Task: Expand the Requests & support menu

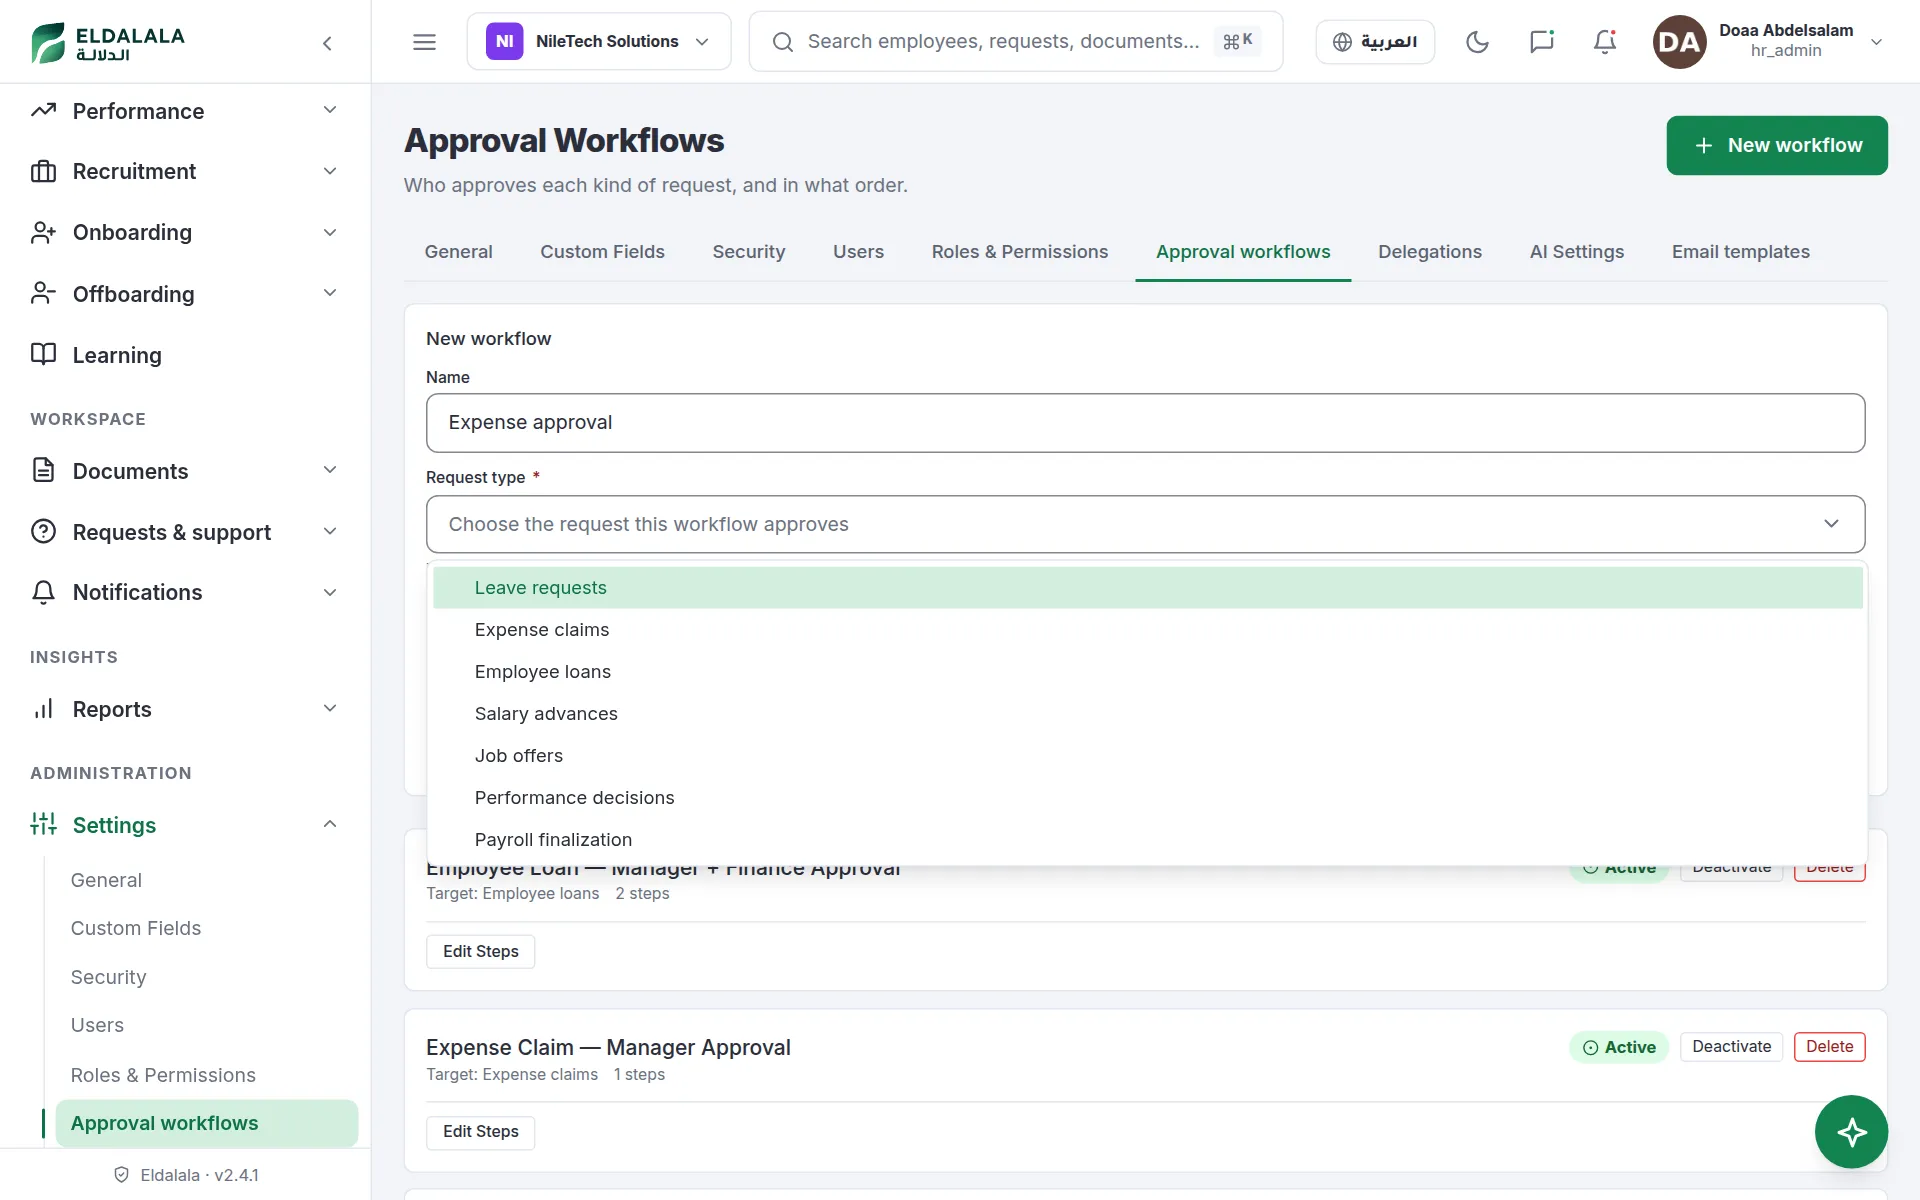Action: 185,532
